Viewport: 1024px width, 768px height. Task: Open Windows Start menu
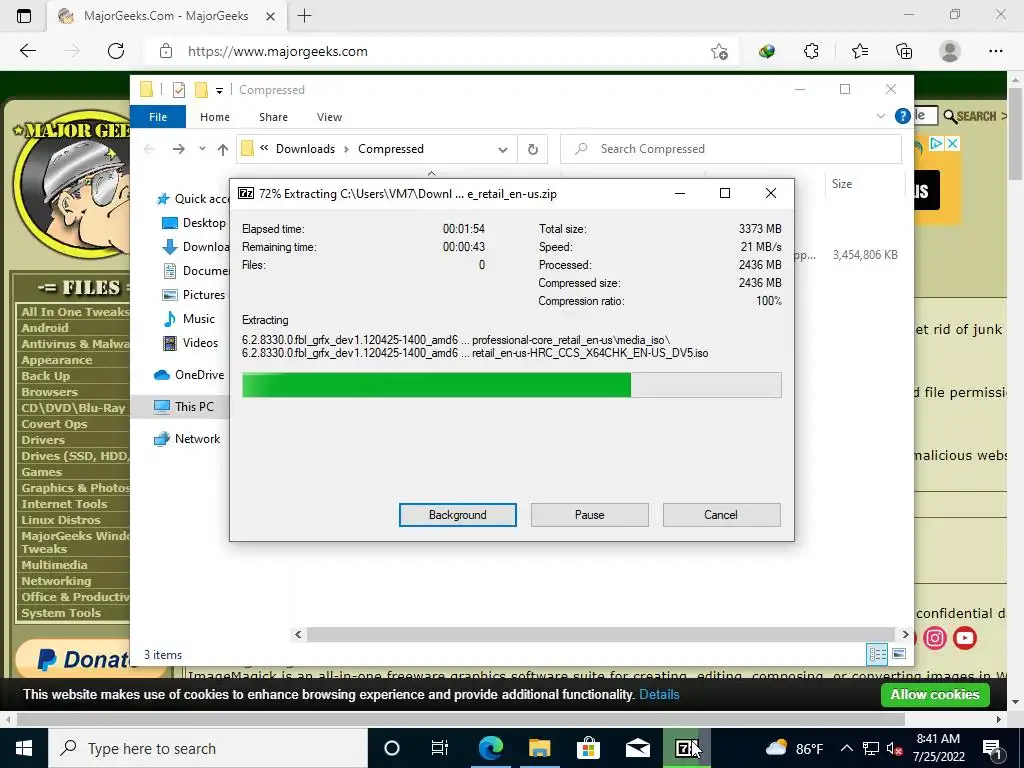point(24,748)
